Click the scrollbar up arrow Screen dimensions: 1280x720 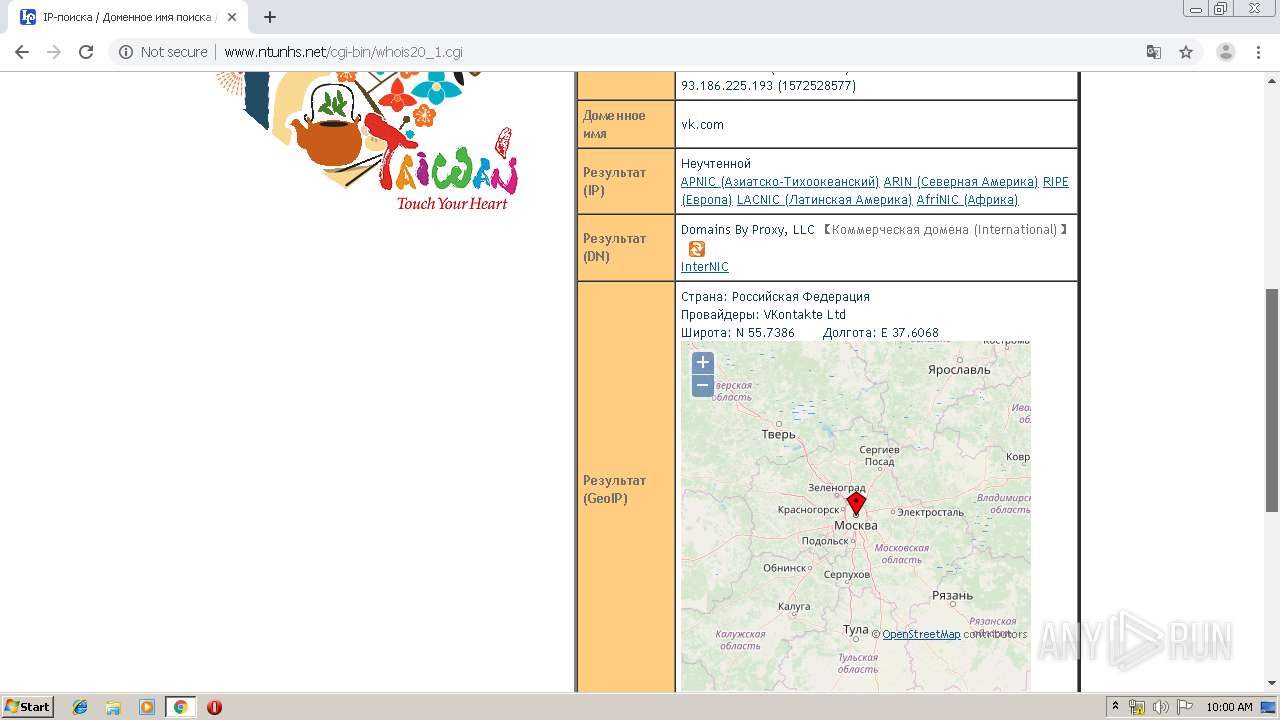tap(1272, 79)
